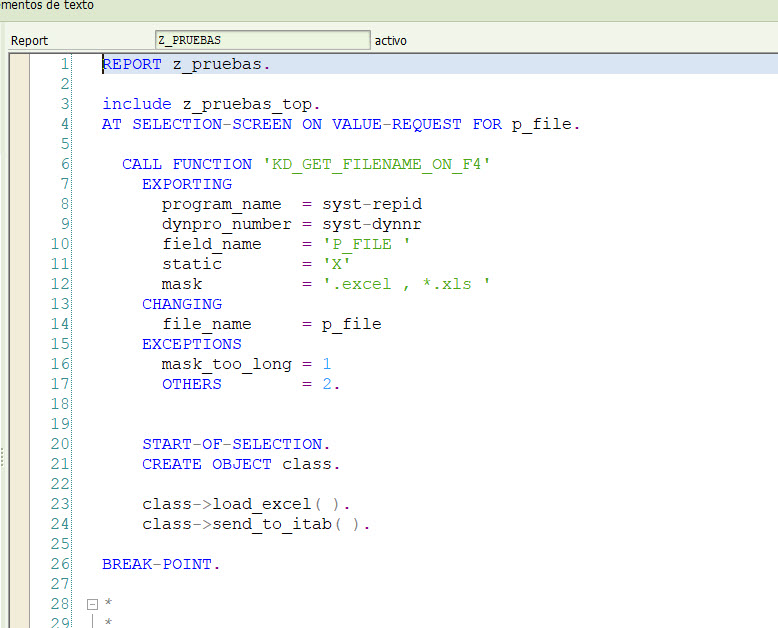Click the left panel splitter handle

click(3, 456)
